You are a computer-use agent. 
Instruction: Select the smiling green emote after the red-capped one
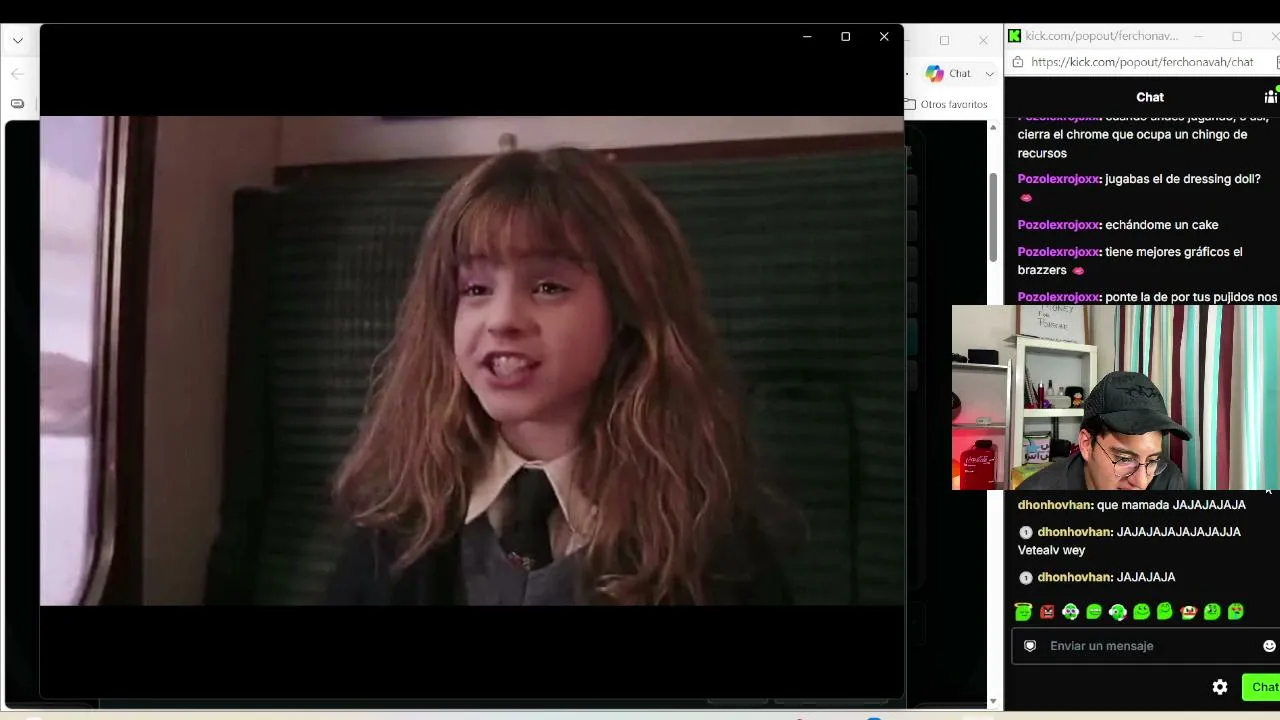(x=1212, y=612)
